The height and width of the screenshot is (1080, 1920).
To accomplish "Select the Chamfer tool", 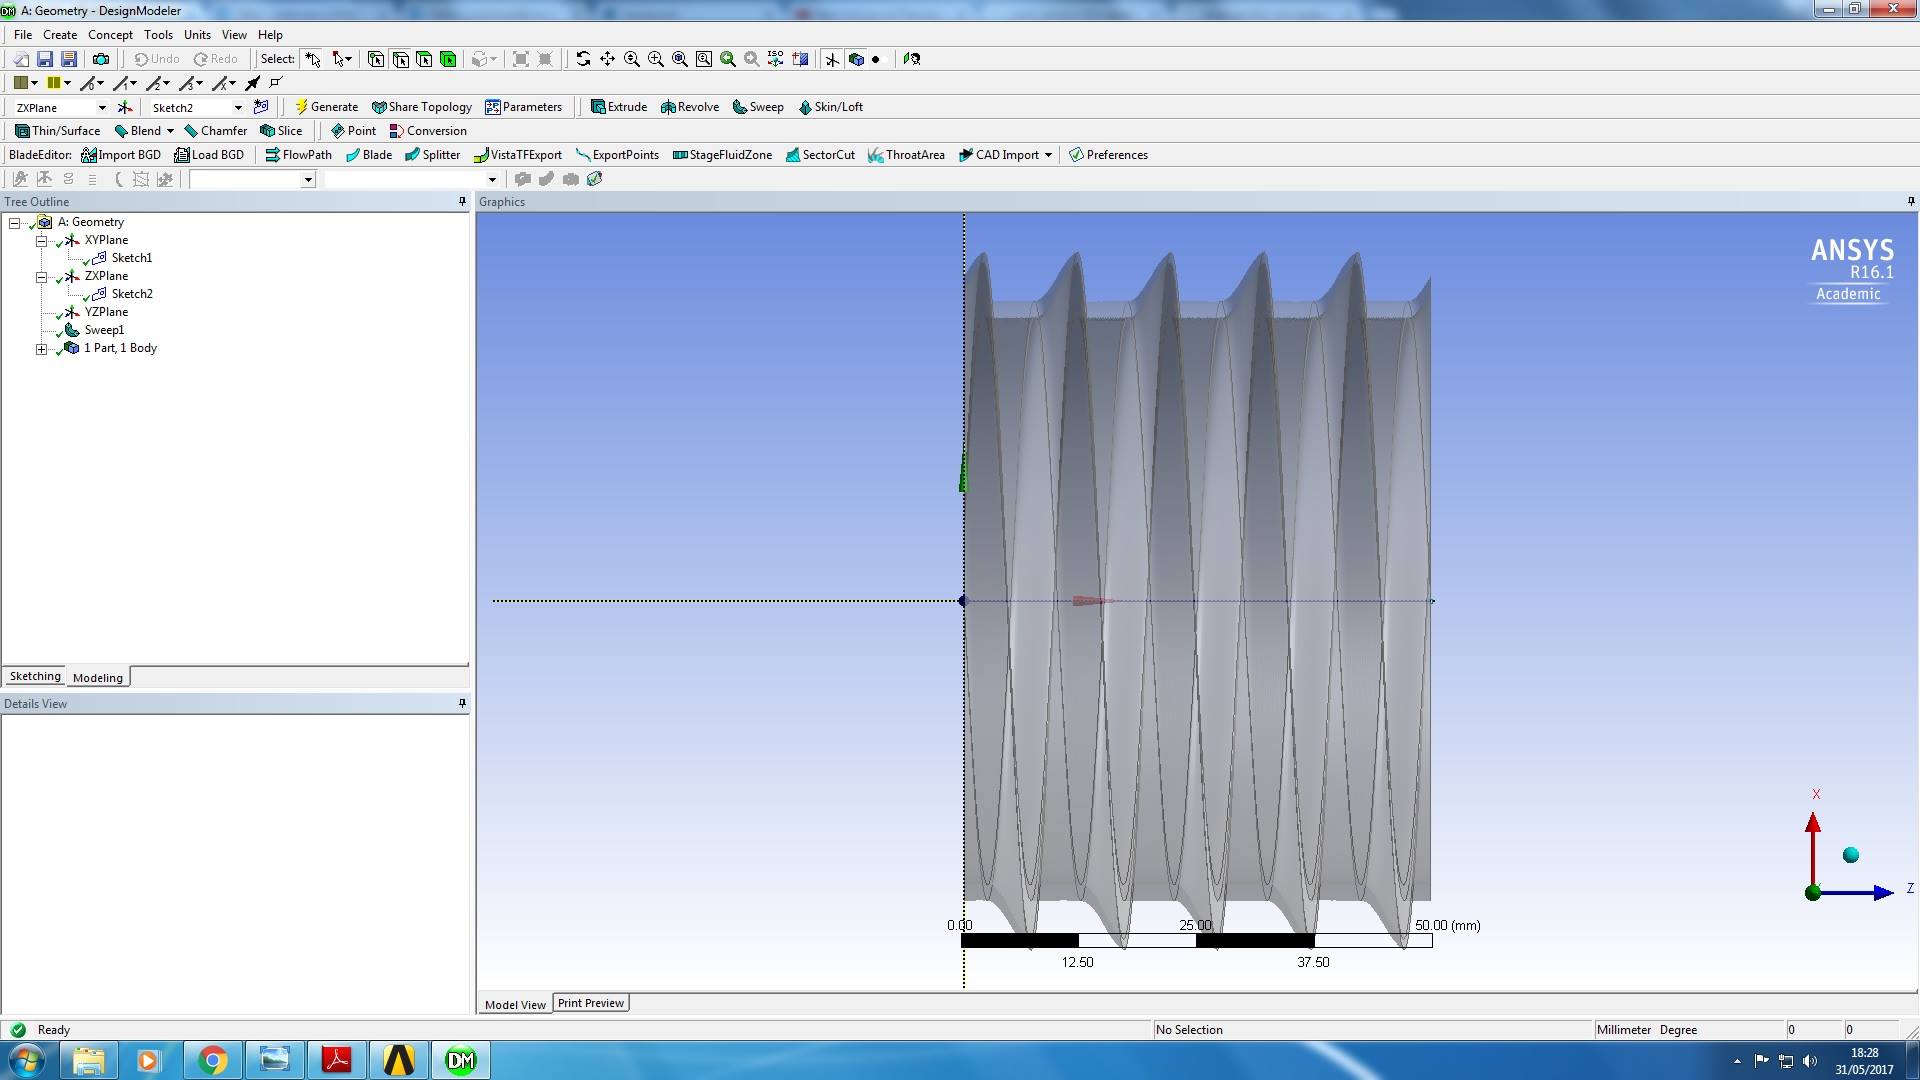I will 215,130.
